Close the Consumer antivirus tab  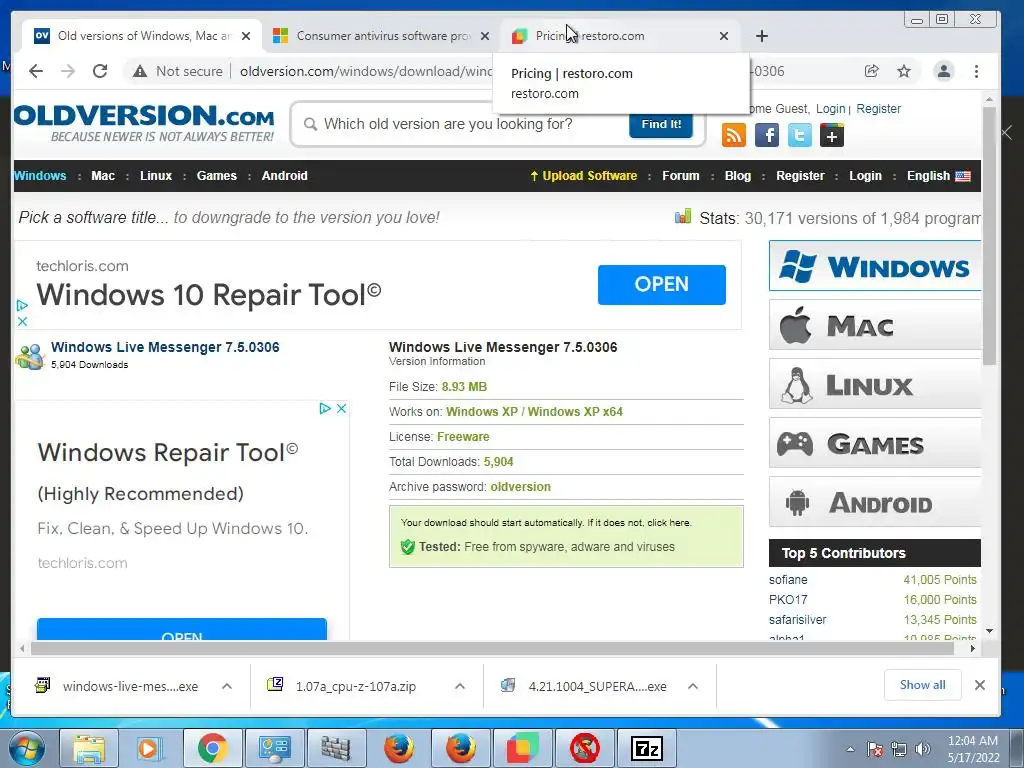[x=485, y=36]
